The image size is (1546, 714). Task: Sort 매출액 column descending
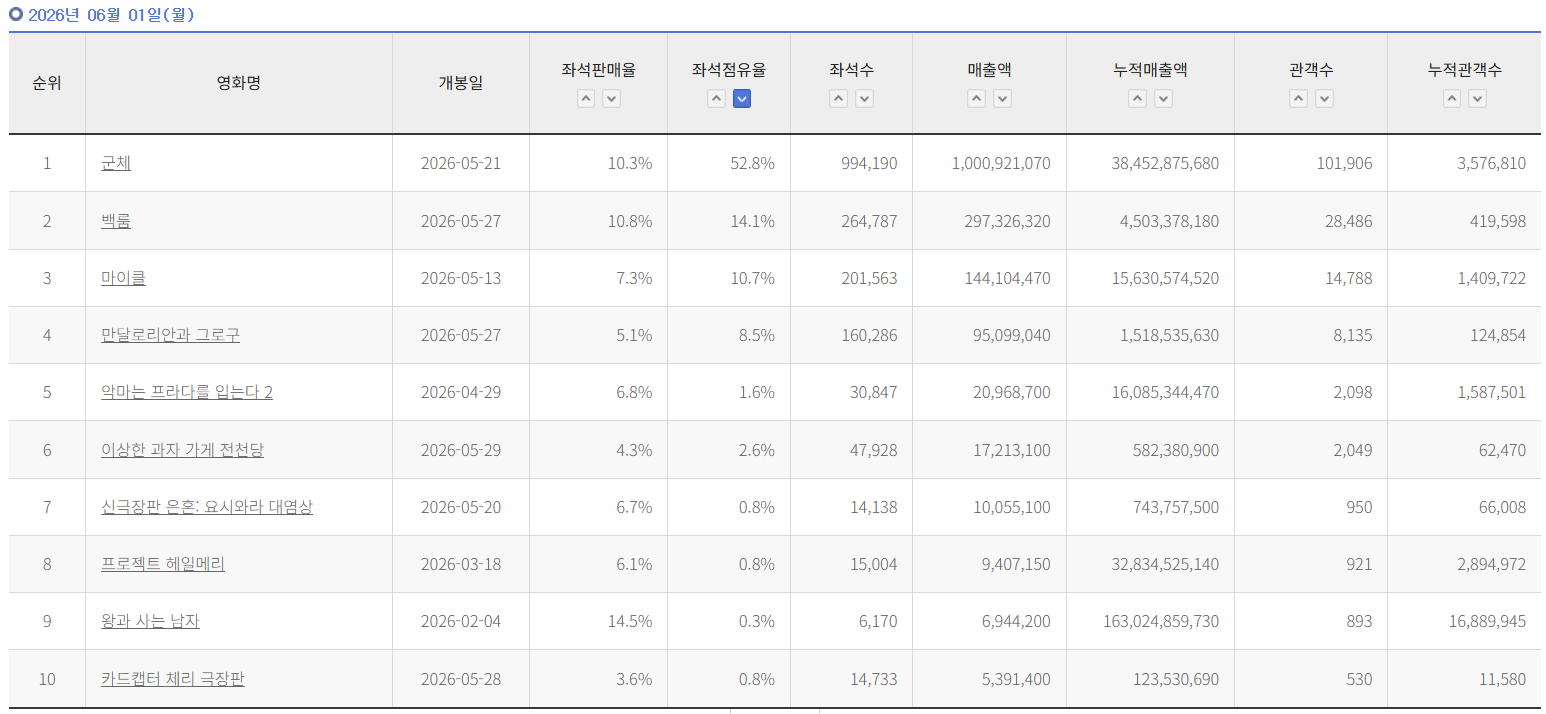coord(1003,99)
